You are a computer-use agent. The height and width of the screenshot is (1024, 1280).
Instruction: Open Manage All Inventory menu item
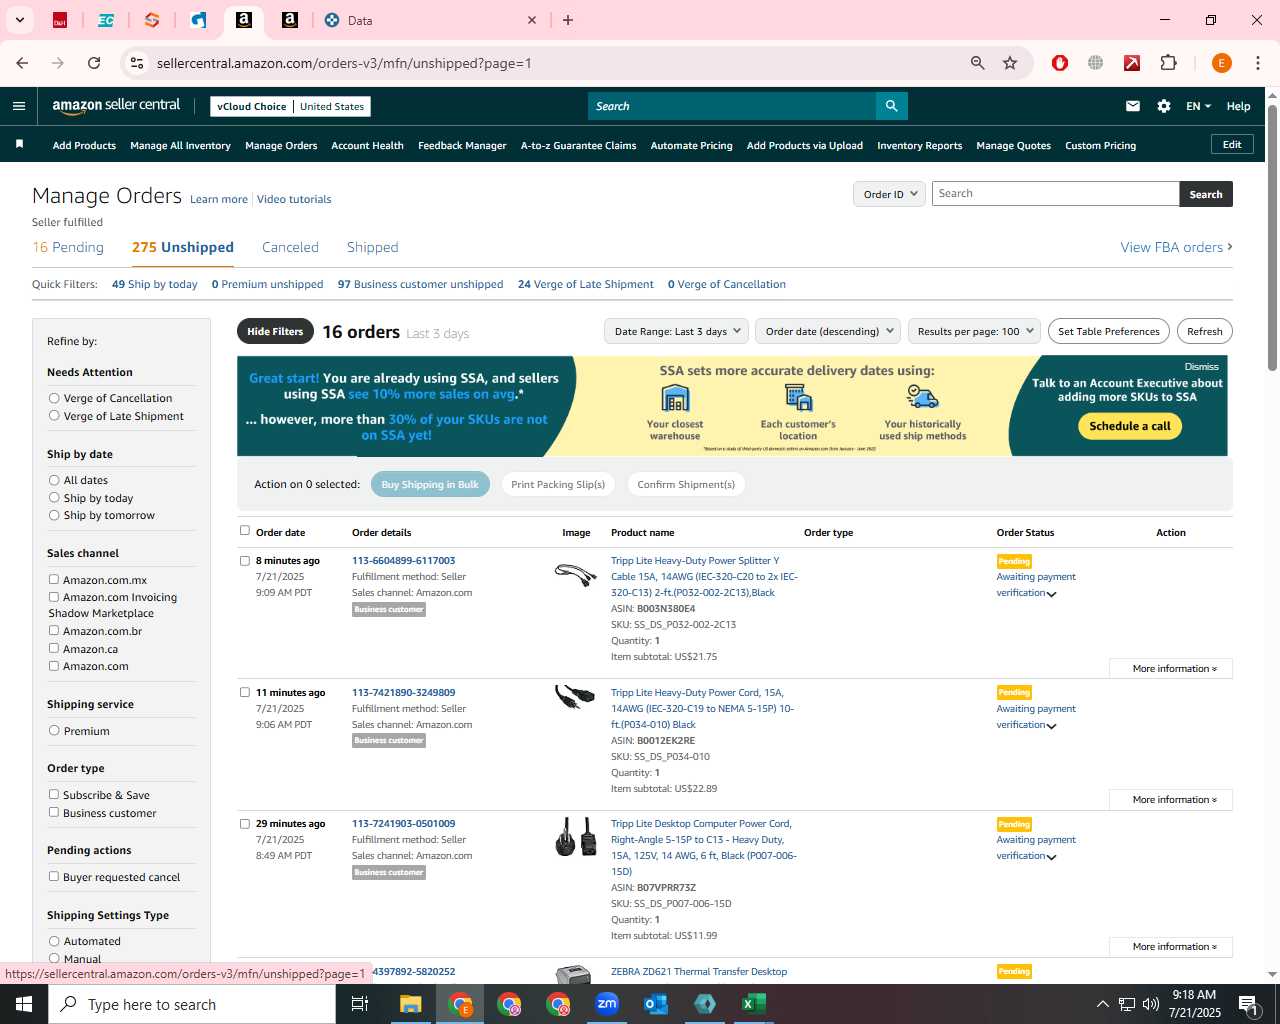pyautogui.click(x=180, y=145)
